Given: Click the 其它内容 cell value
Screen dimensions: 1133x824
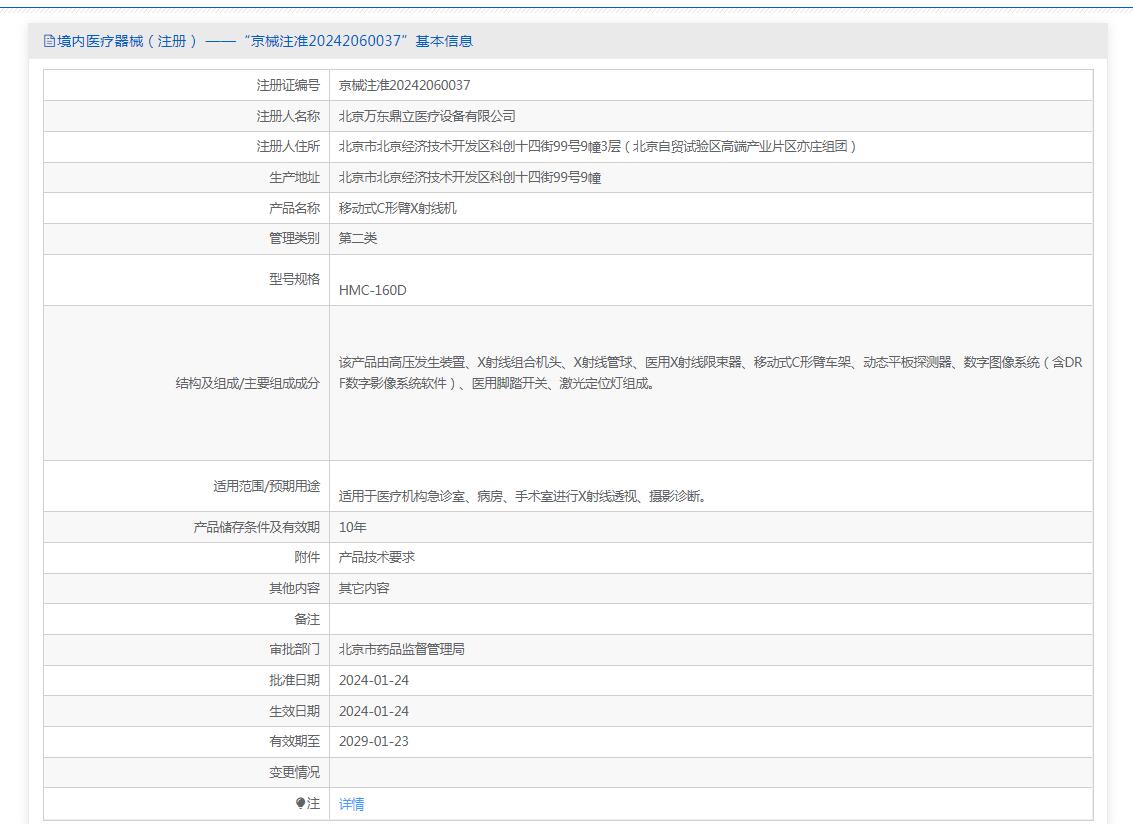Looking at the screenshot, I should pyautogui.click(x=364, y=588).
